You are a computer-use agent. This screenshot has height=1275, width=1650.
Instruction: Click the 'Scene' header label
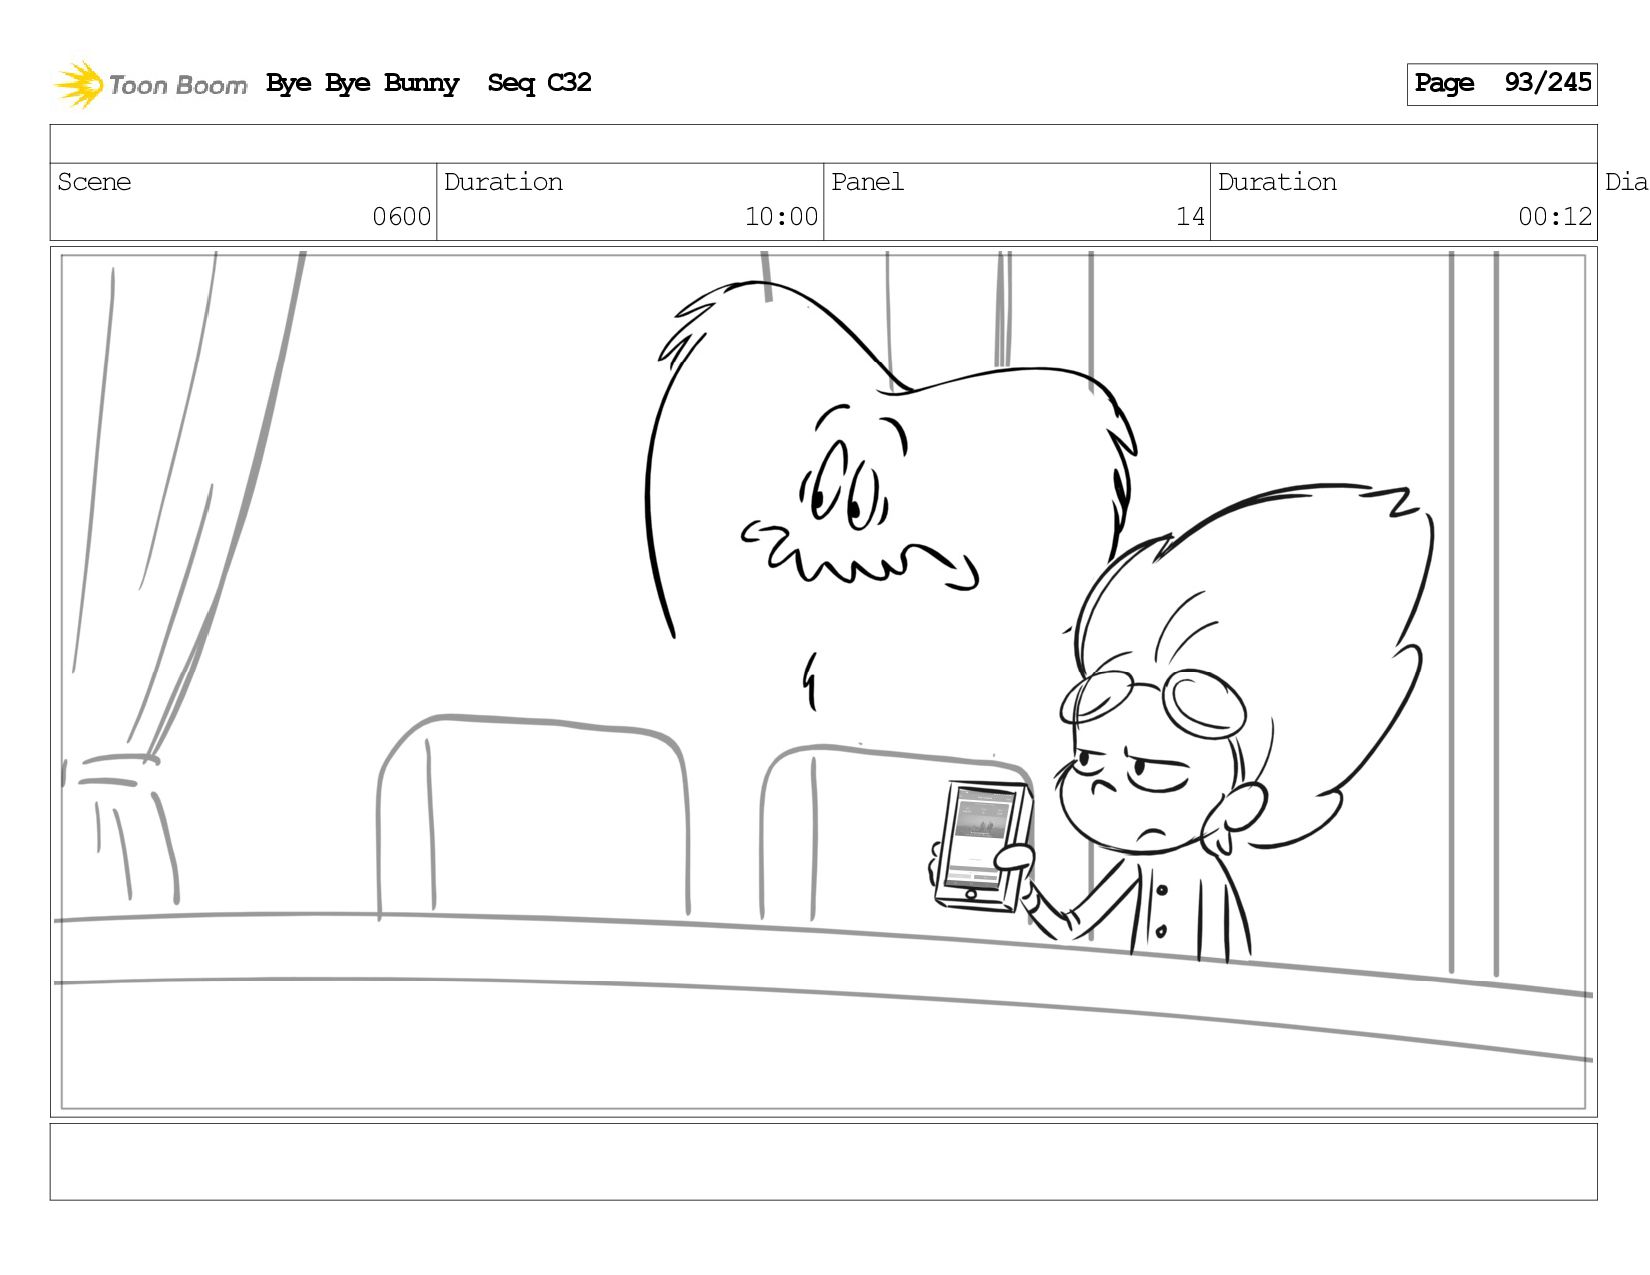pyautogui.click(x=94, y=182)
